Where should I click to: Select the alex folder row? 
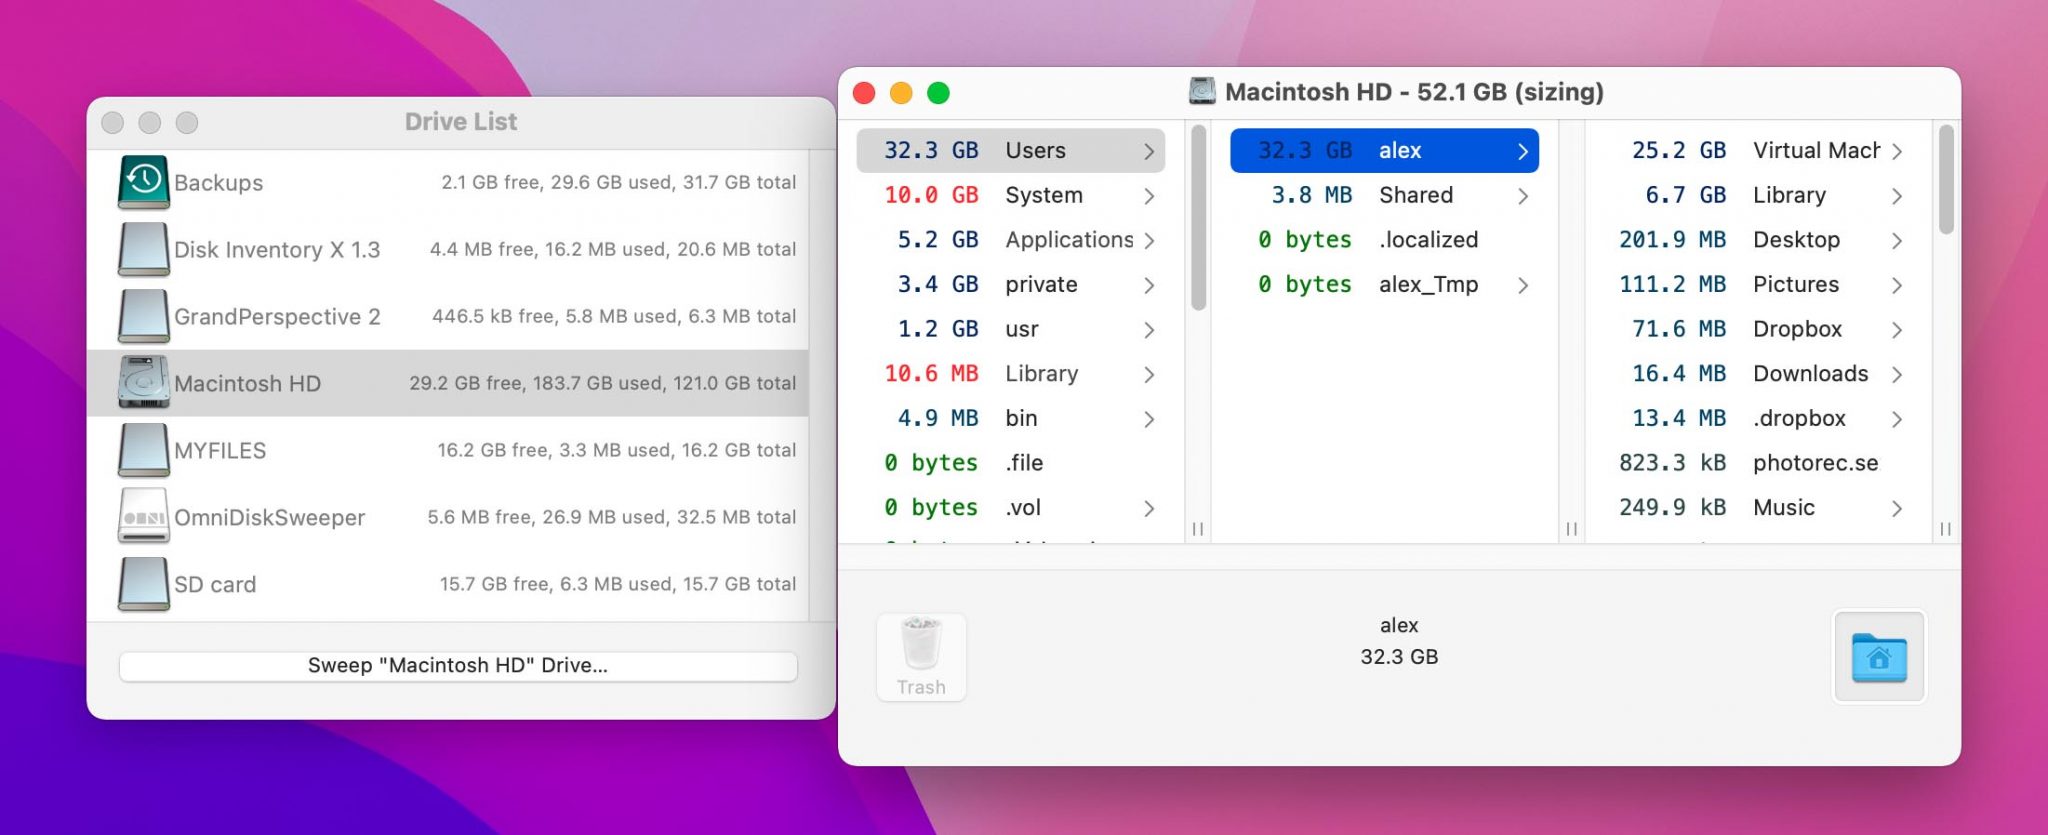pyautogui.click(x=1384, y=150)
